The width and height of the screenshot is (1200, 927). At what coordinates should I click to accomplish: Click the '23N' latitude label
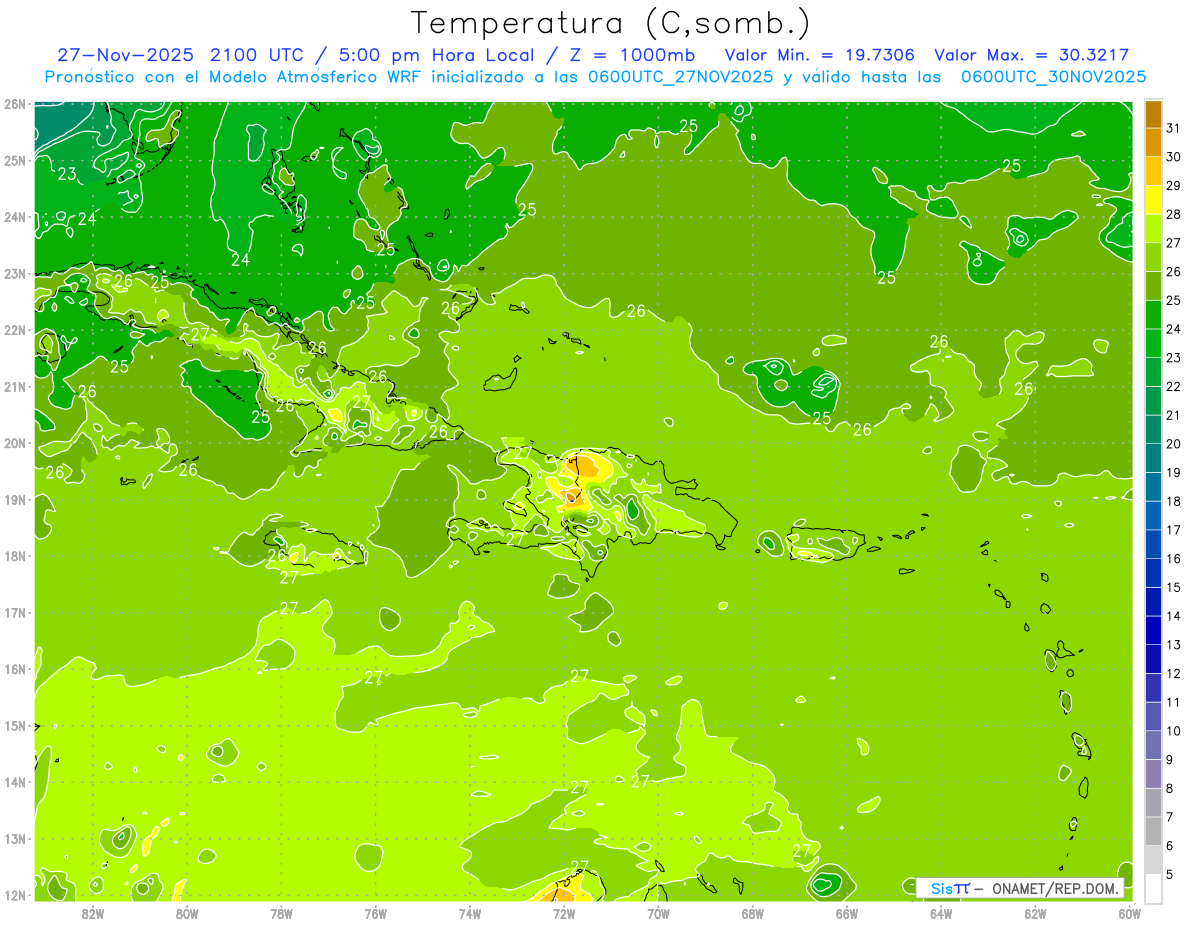point(15,273)
